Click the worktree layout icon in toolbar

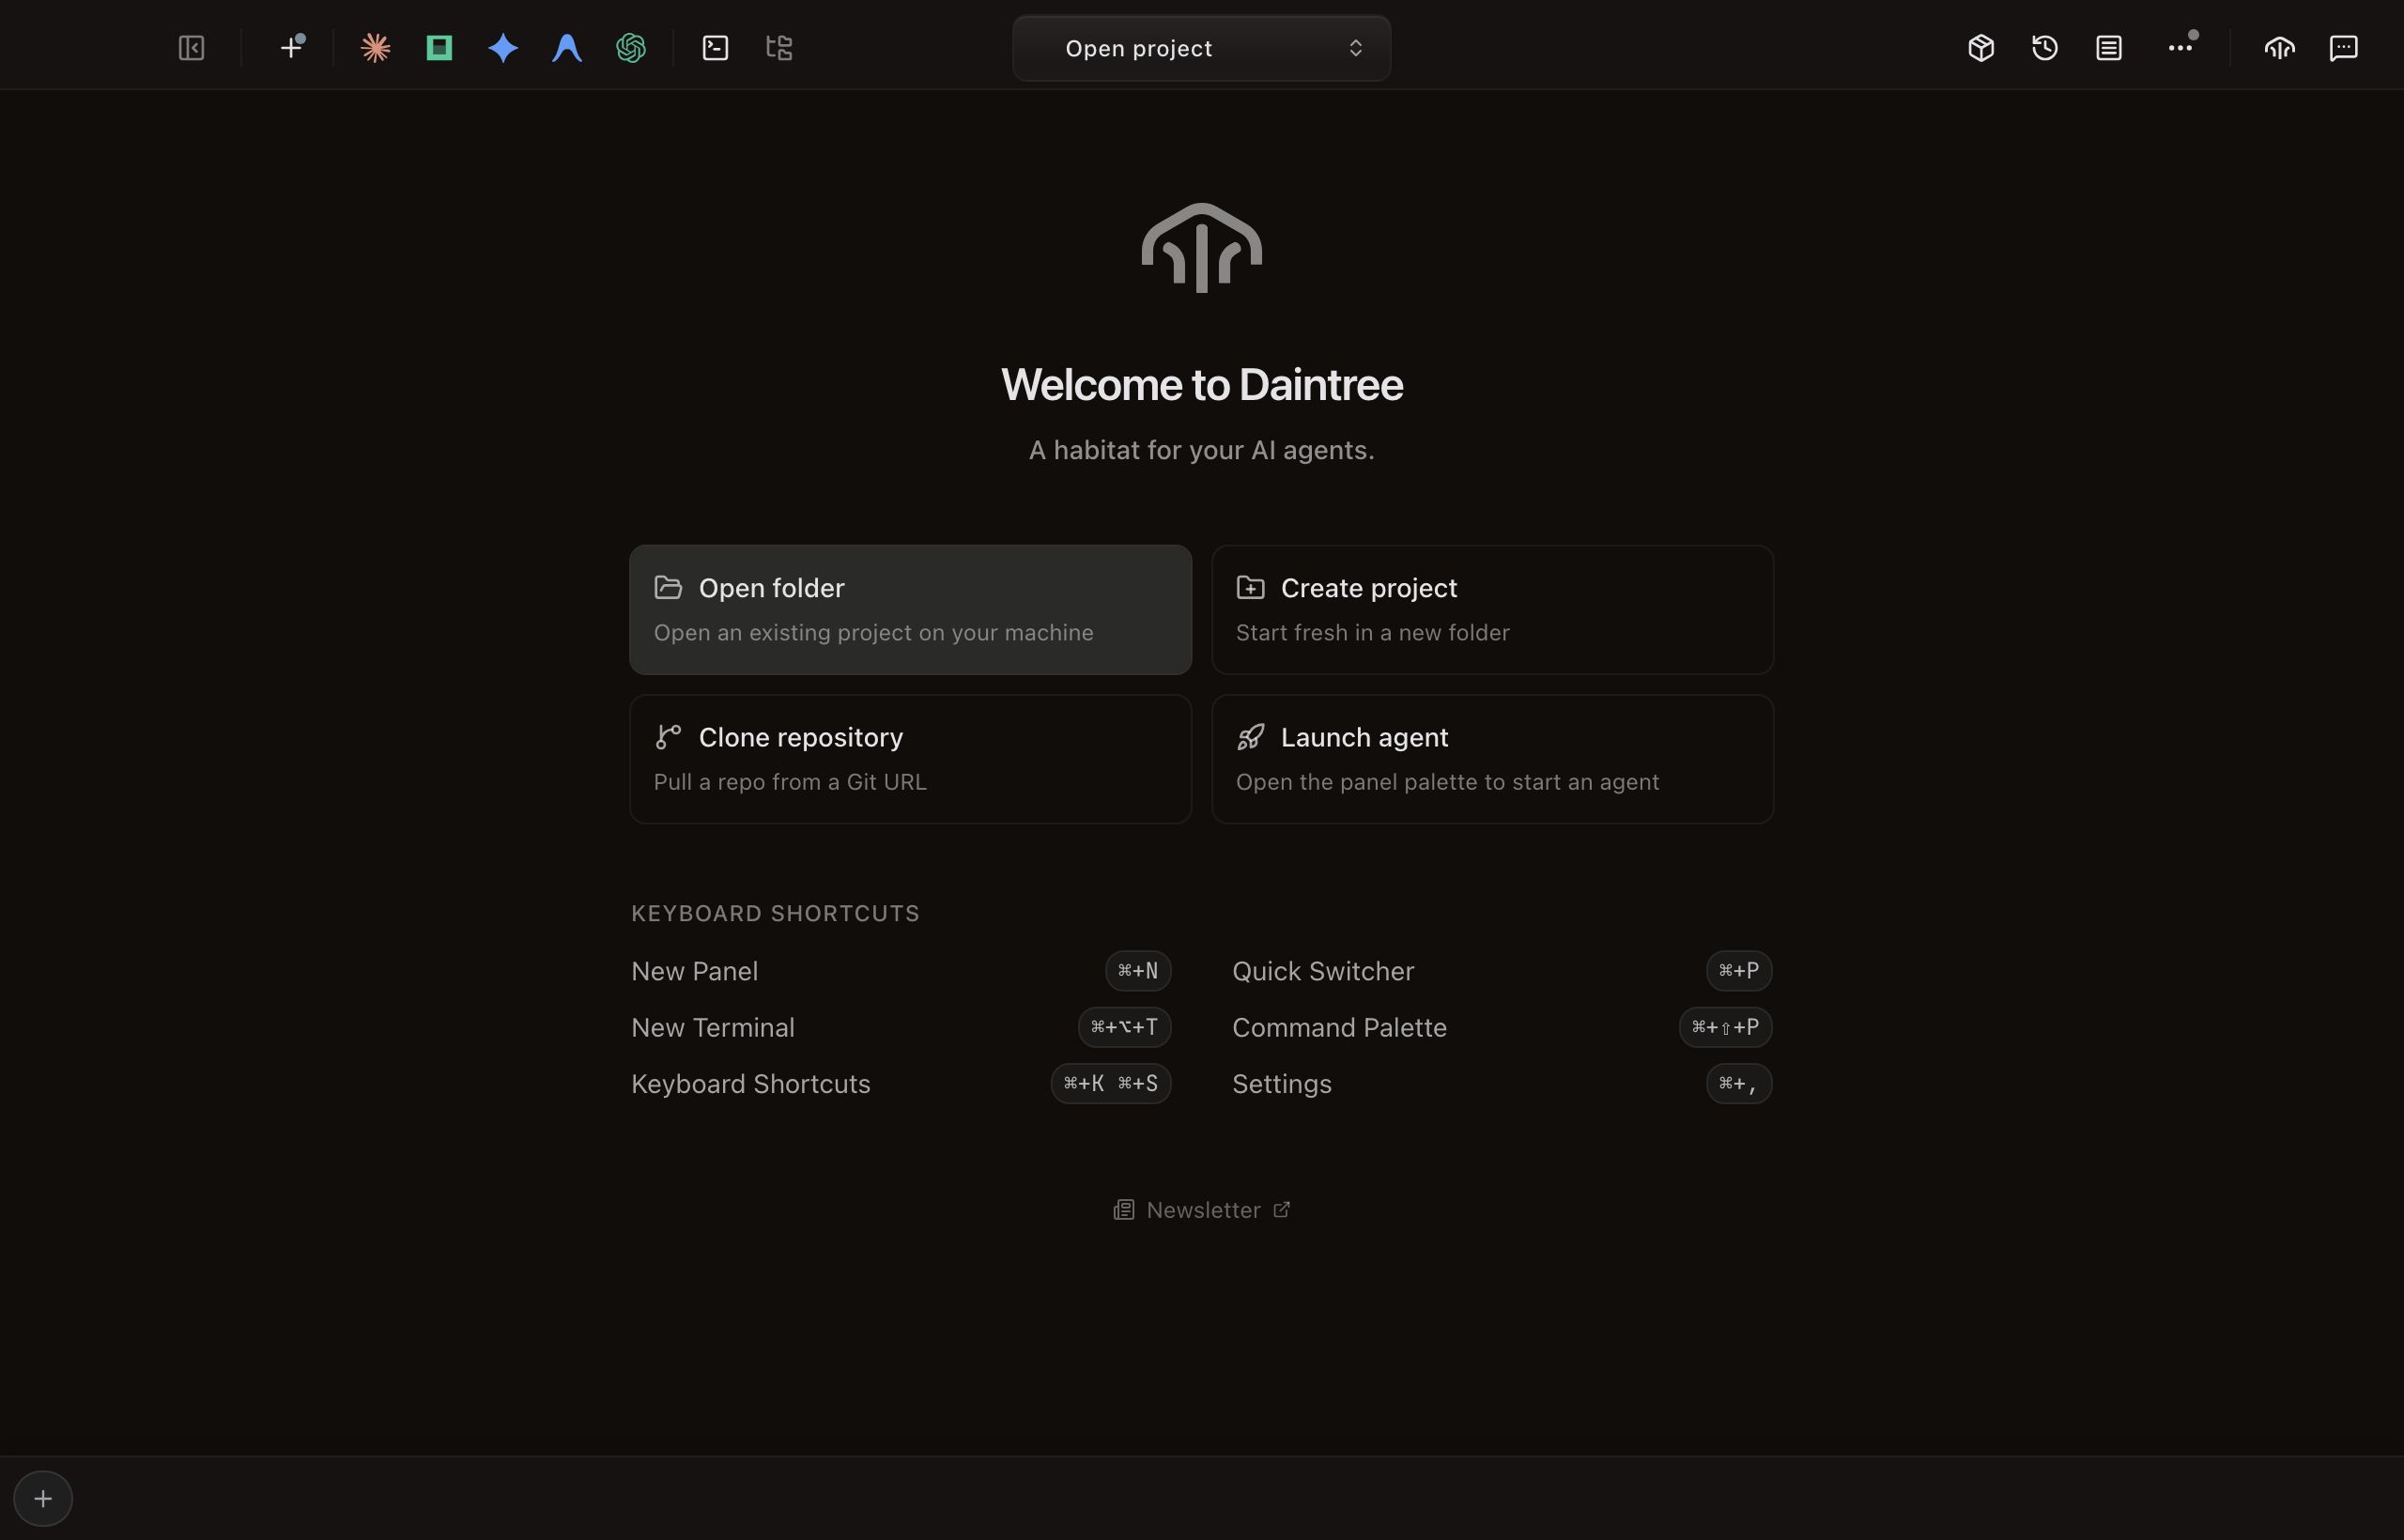(779, 48)
